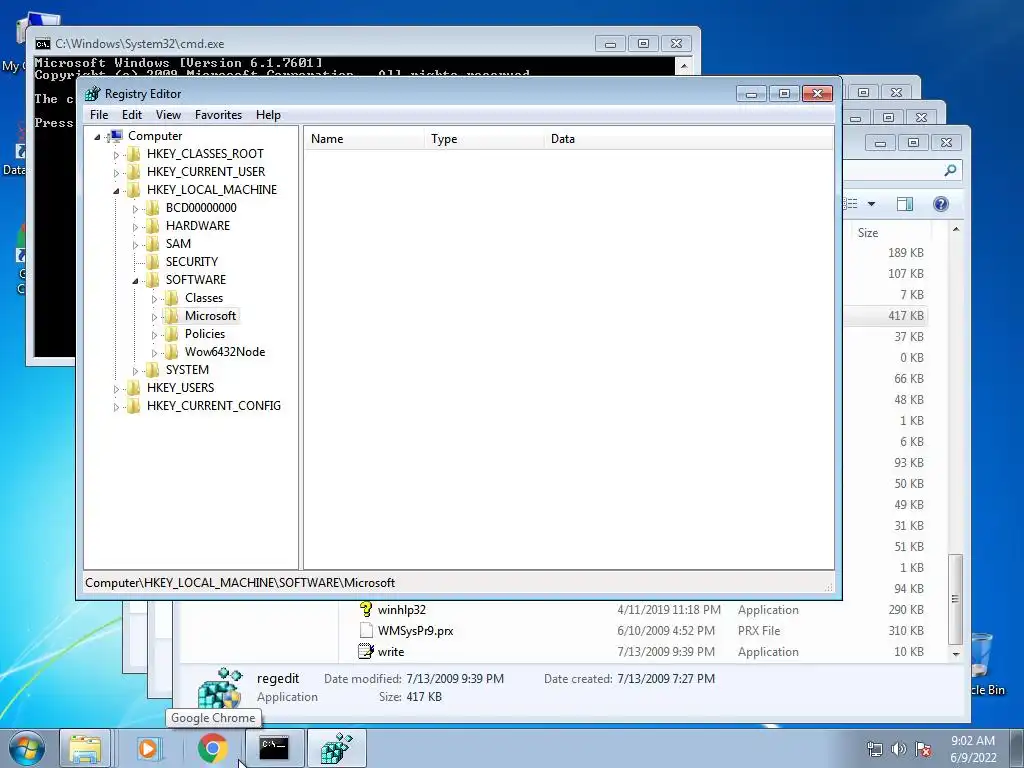Open the view options dropdown in Explorer

click(871, 204)
